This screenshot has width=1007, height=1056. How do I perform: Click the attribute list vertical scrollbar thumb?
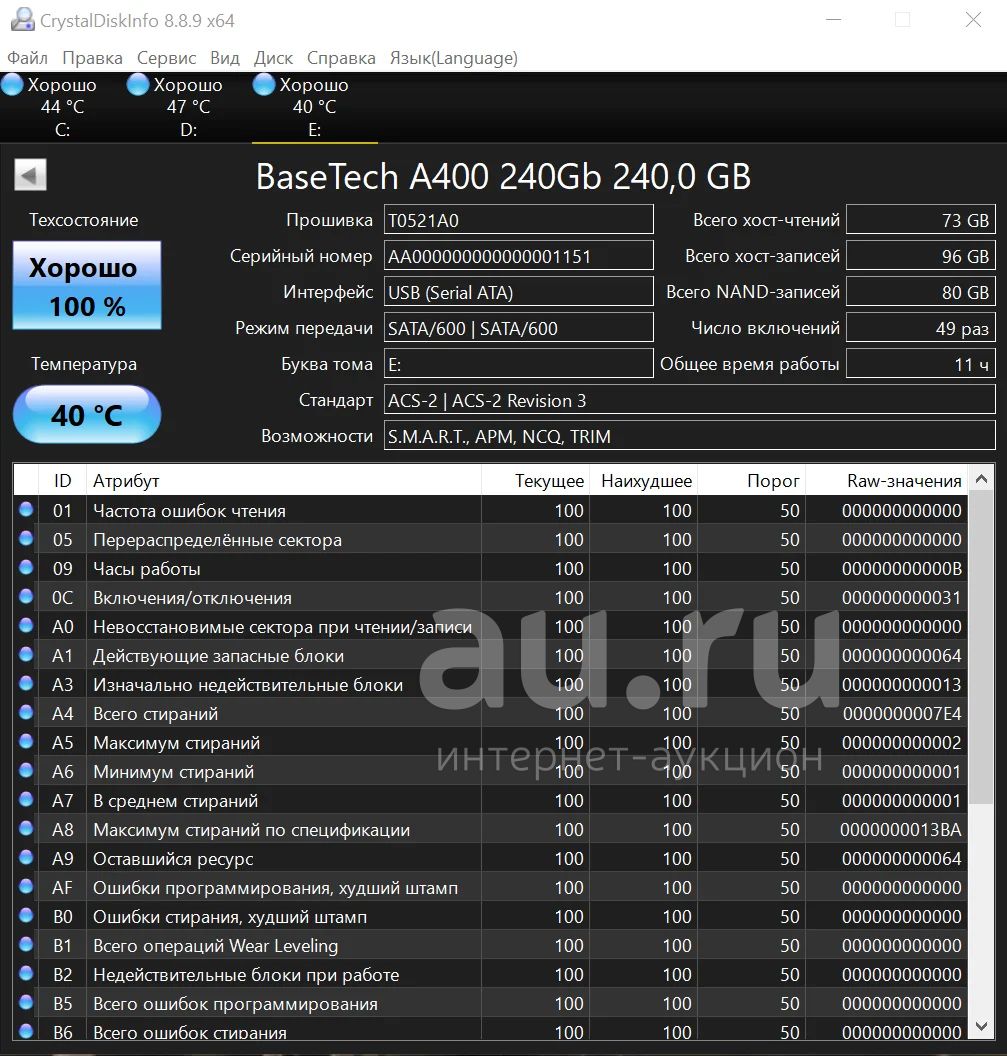pos(981,647)
